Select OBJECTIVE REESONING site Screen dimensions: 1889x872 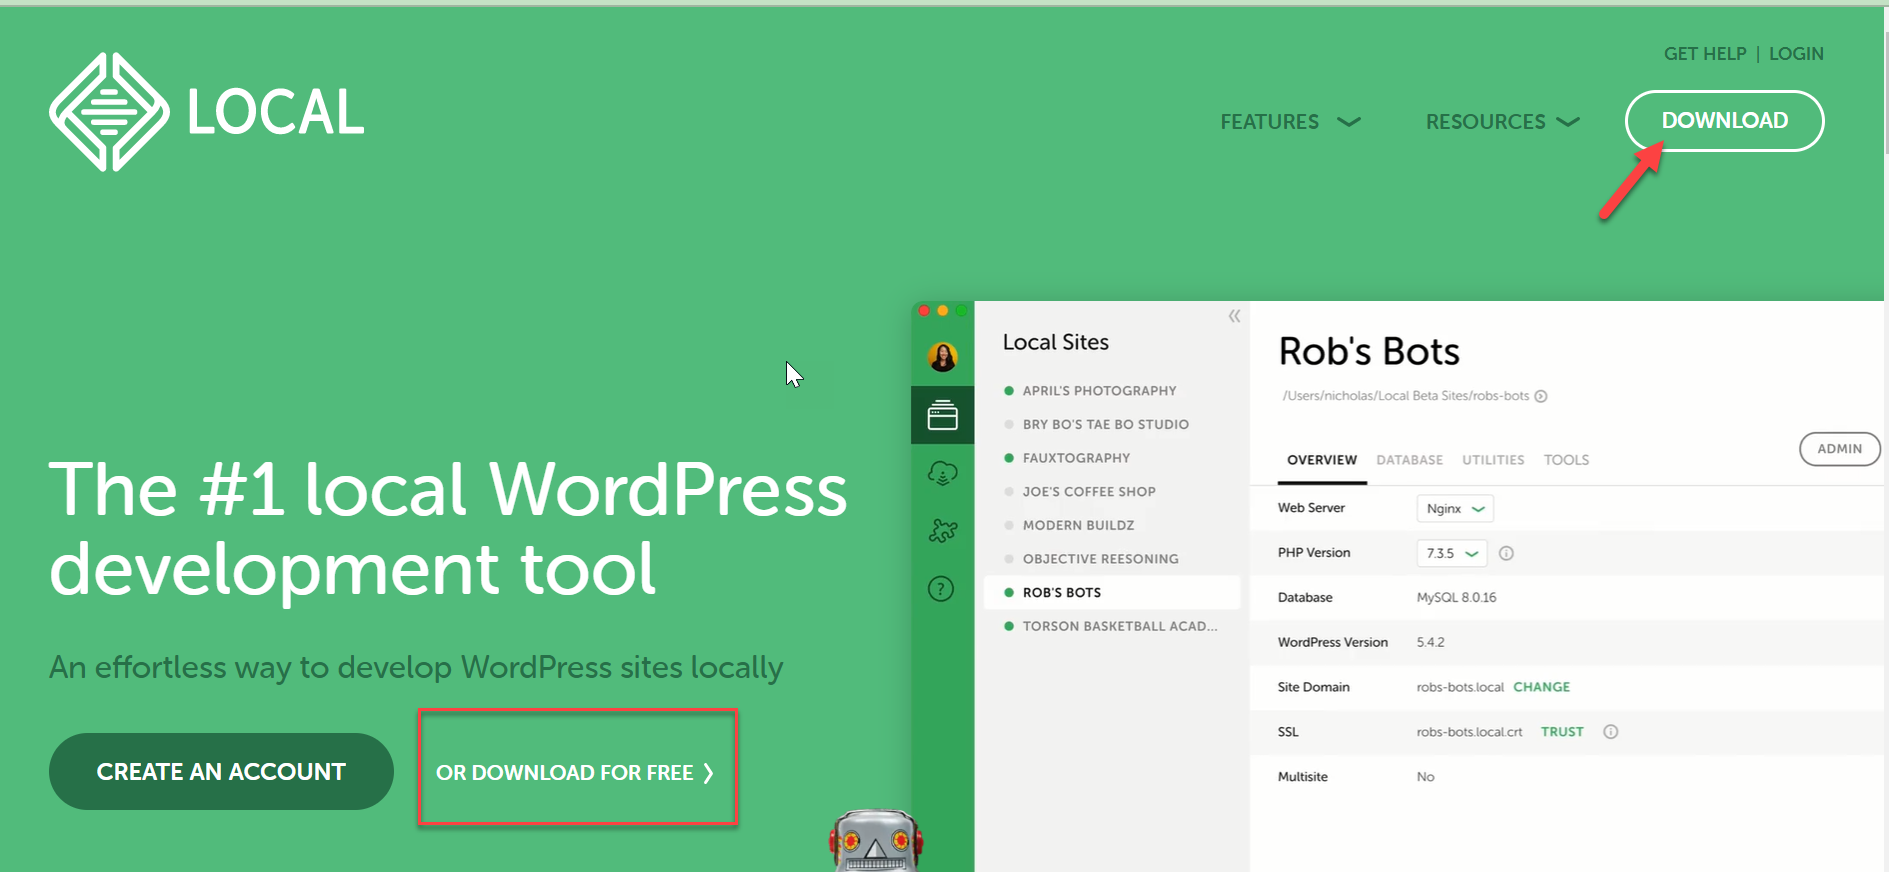point(1100,559)
